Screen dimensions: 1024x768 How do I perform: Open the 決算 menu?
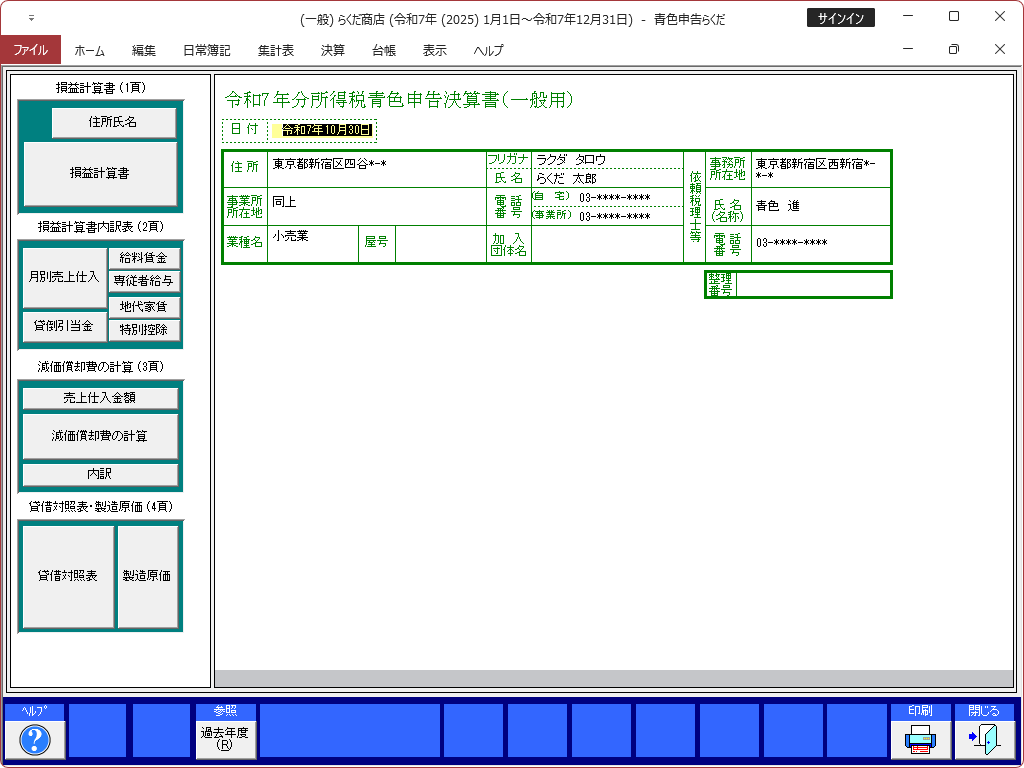[x=333, y=50]
